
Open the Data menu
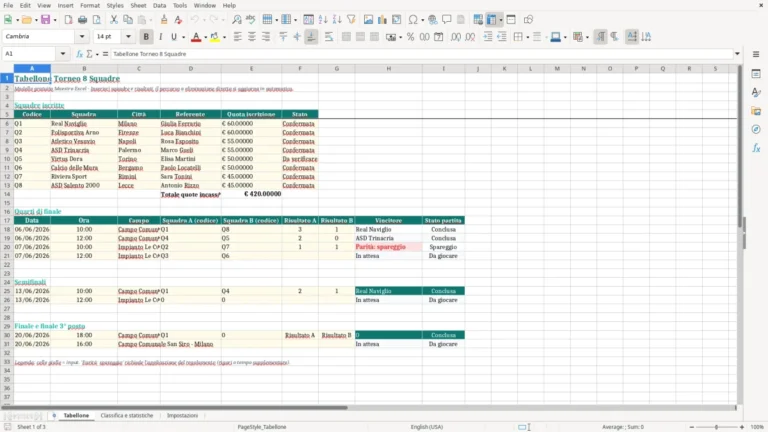pos(159,5)
